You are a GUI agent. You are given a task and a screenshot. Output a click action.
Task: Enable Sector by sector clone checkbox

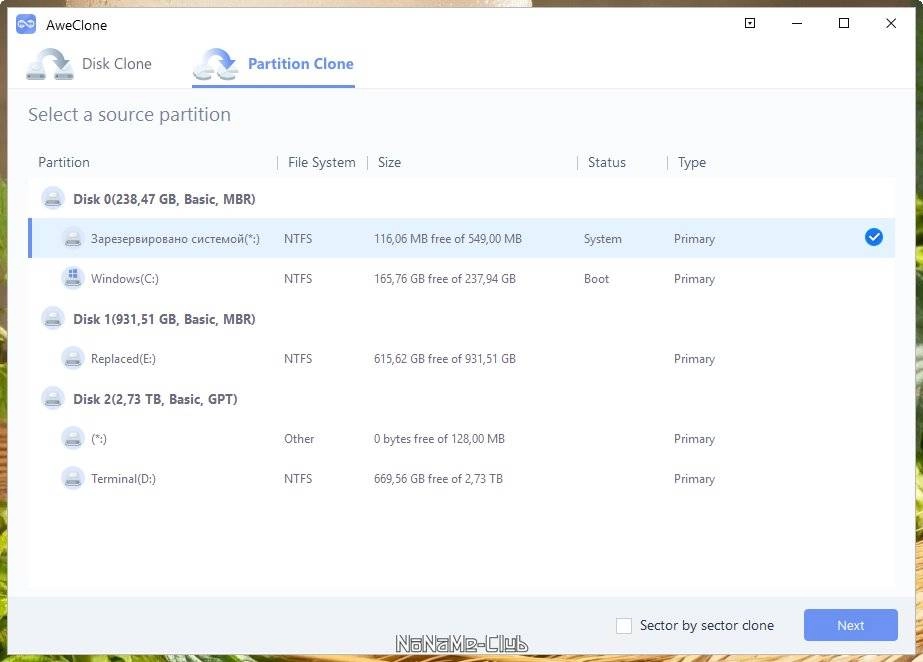point(624,625)
